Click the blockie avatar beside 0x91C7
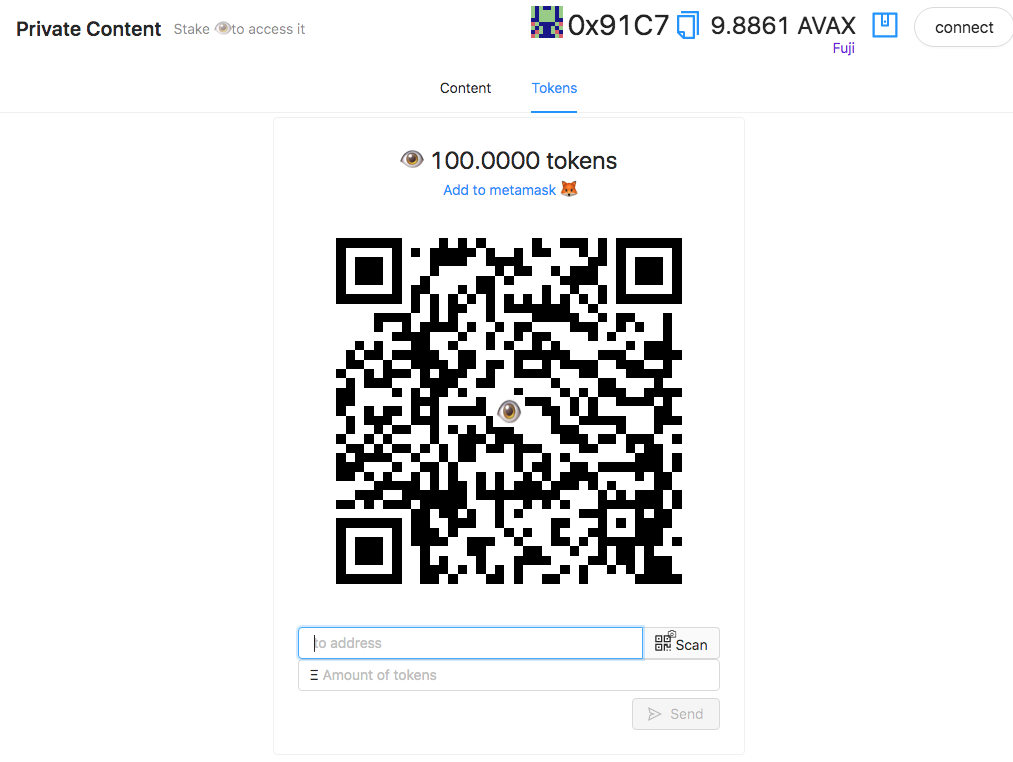This screenshot has height=762, width=1013. click(547, 23)
